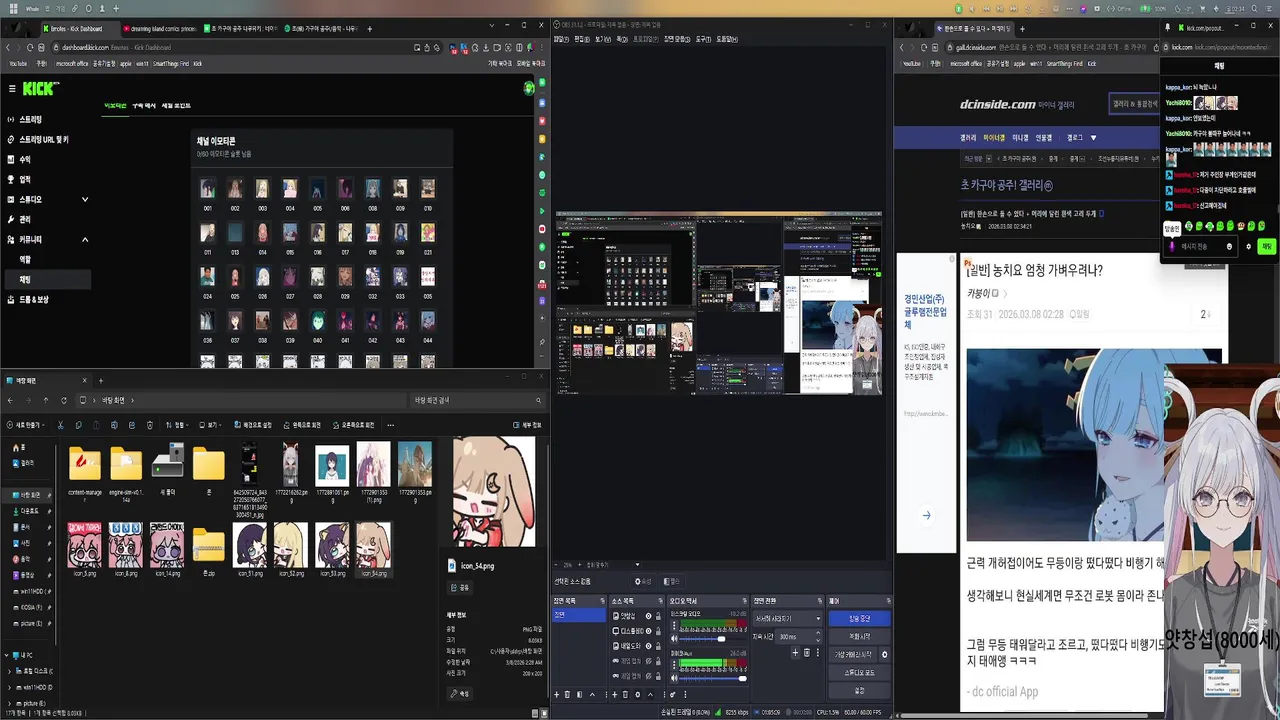Select icon_51.png file
The height and width of the screenshot is (720, 1280).
(250, 550)
